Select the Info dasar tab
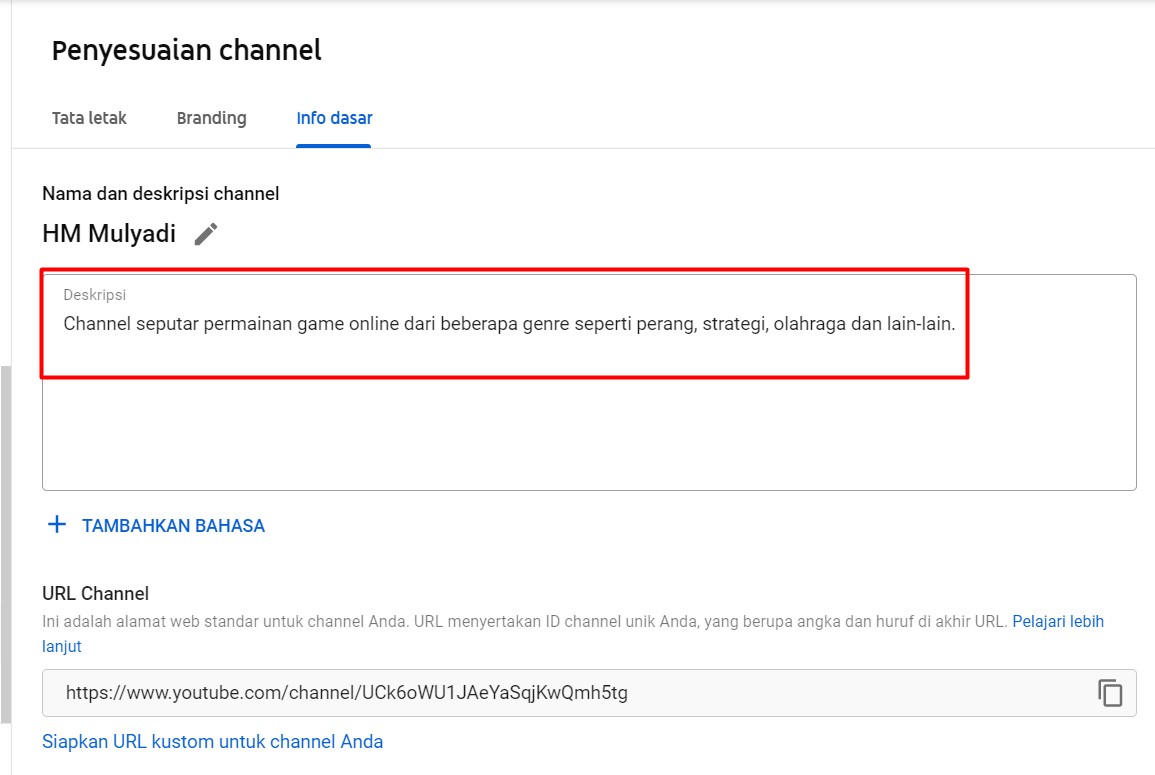Image resolution: width=1155 pixels, height=775 pixels. click(x=334, y=118)
